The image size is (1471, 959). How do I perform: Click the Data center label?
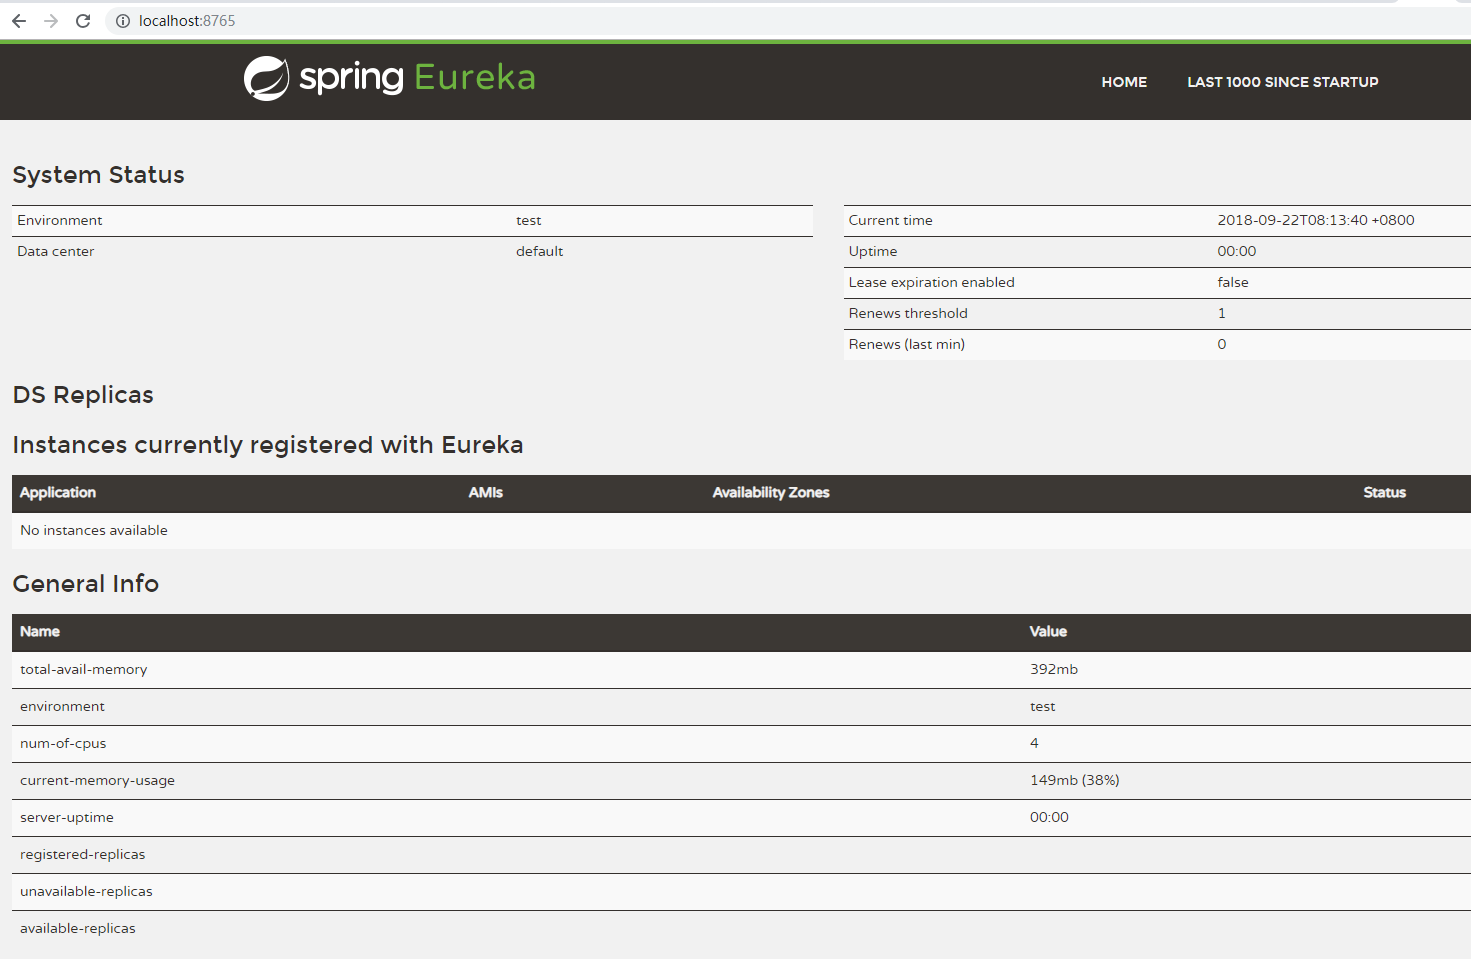pyautogui.click(x=56, y=252)
